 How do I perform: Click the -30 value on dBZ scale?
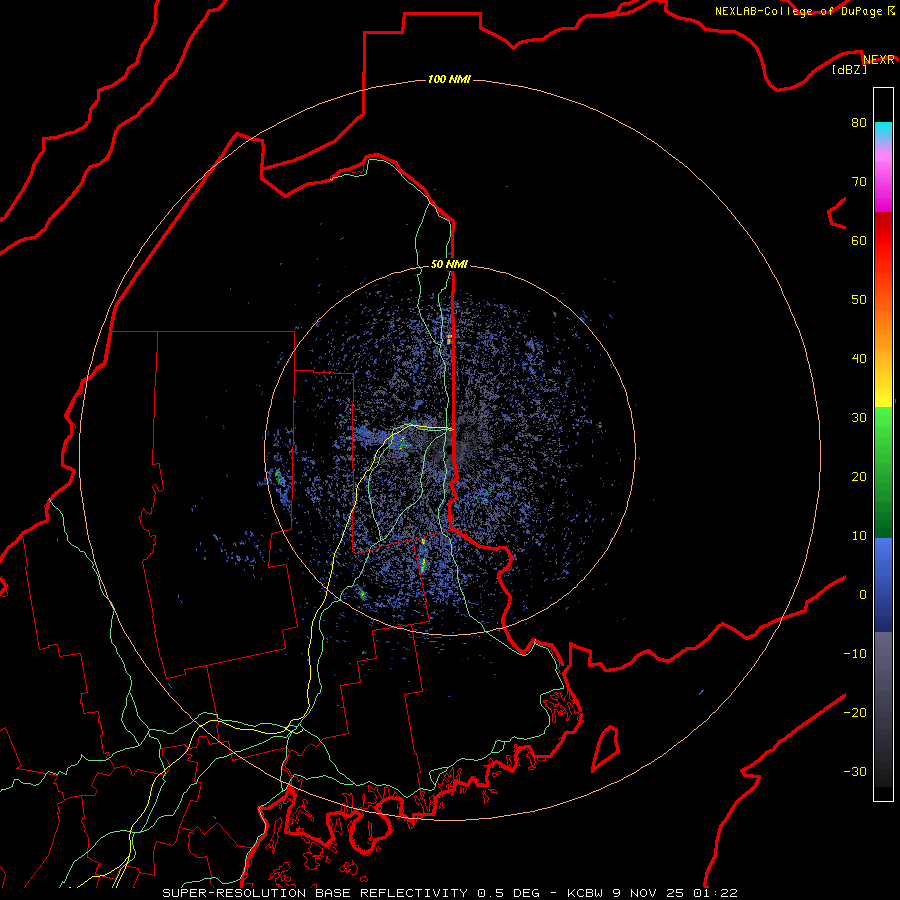(x=855, y=771)
